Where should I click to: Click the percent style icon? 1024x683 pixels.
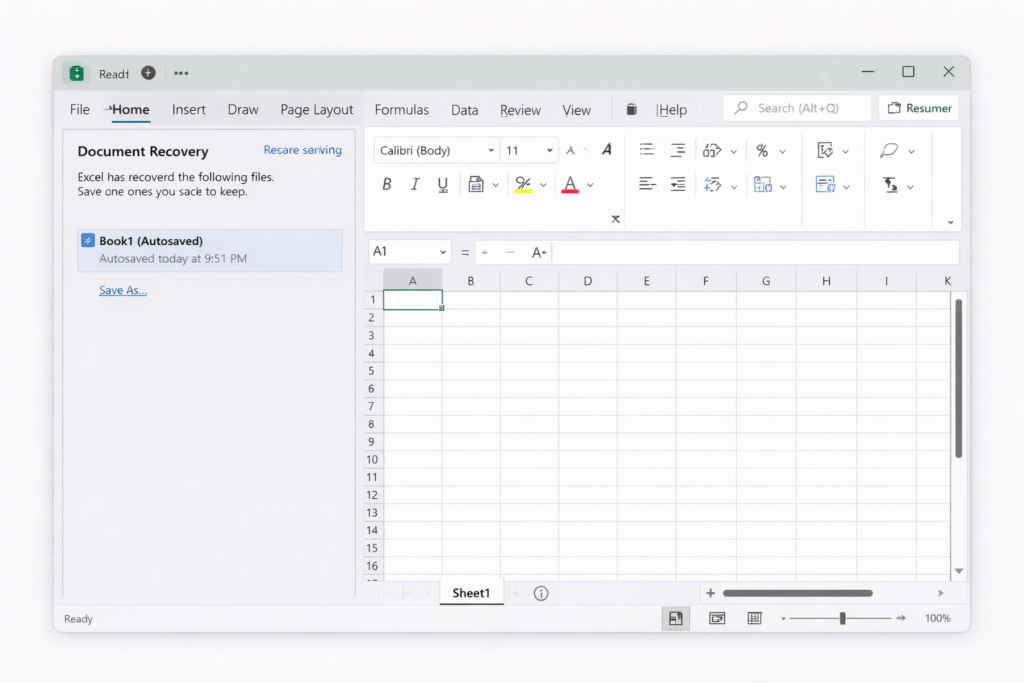pos(761,151)
